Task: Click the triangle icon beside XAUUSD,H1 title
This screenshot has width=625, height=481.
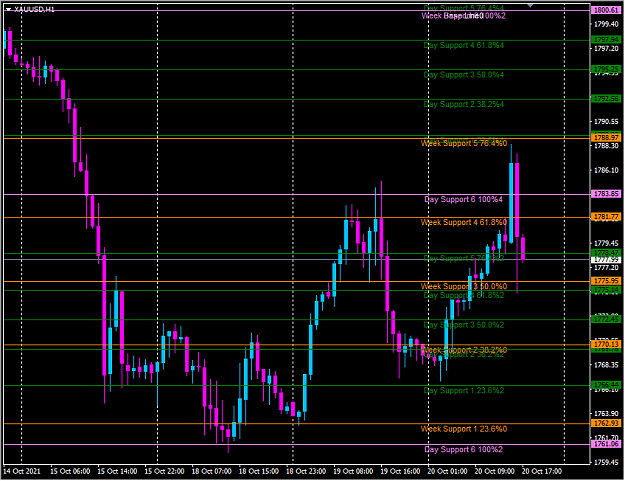Action: point(8,10)
